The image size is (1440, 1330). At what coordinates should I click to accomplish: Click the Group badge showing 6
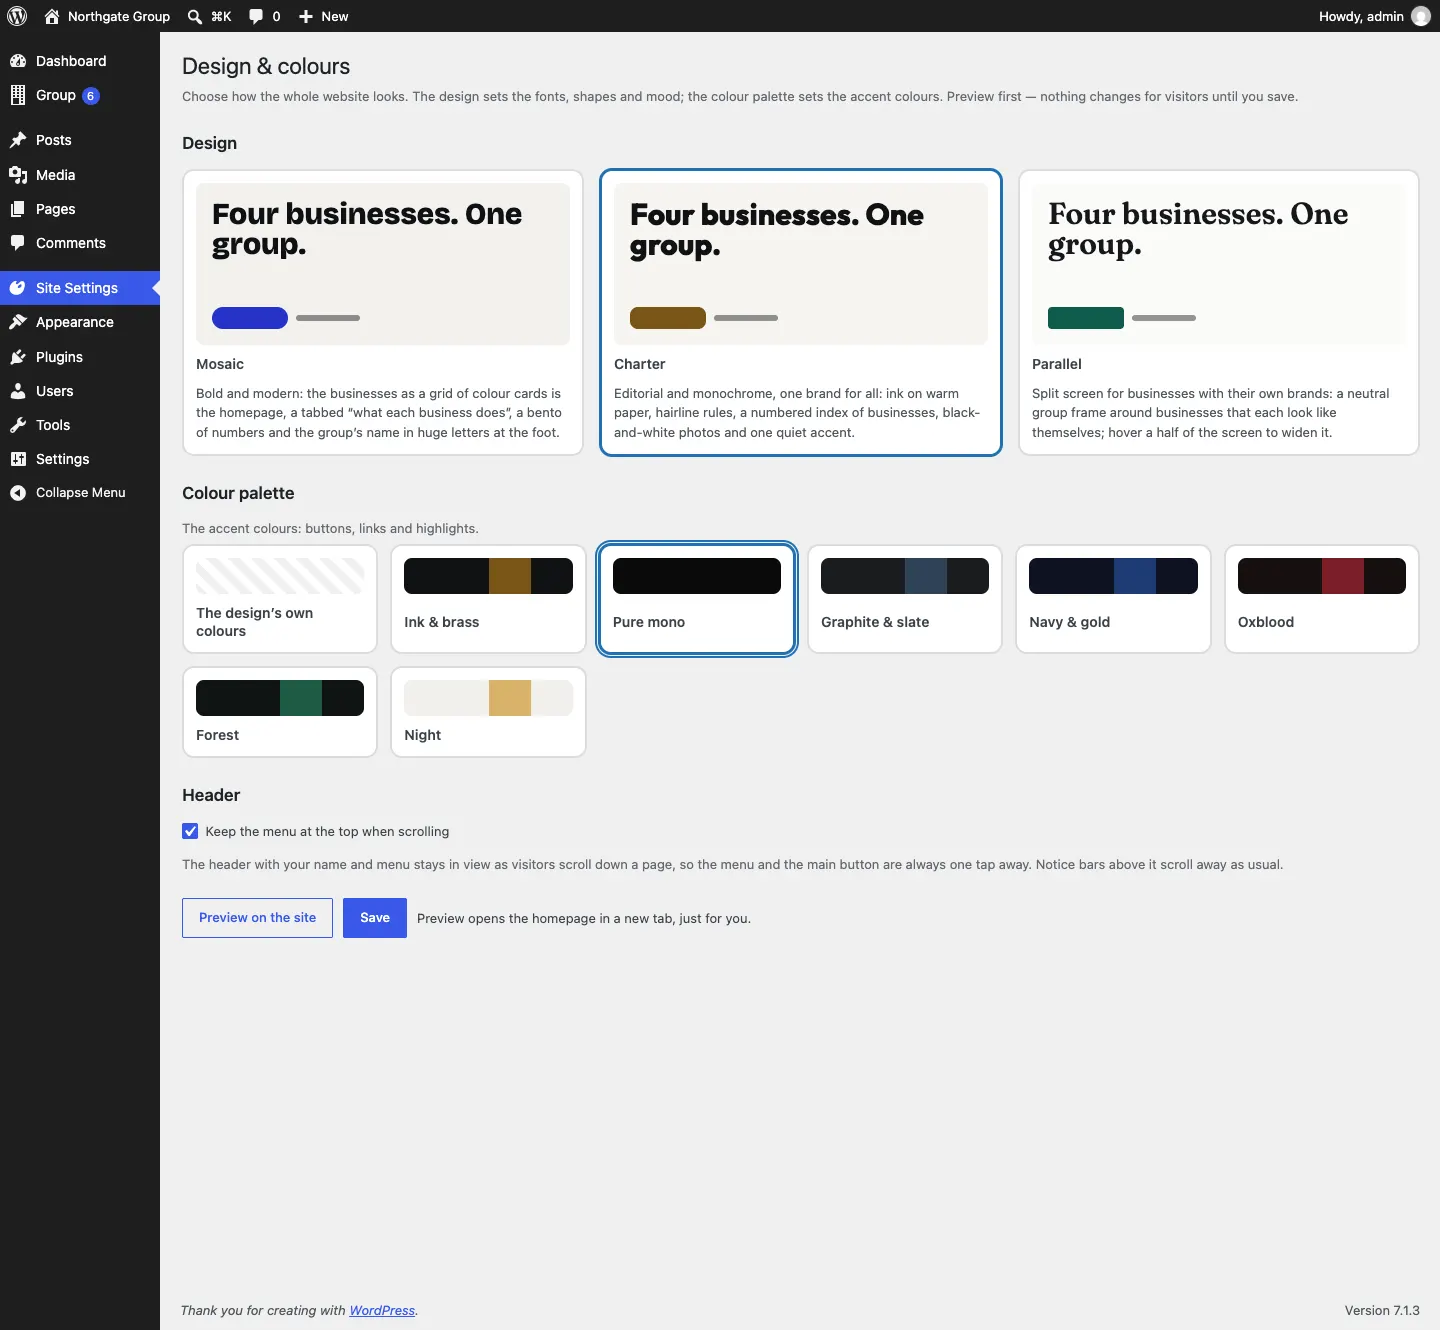[91, 96]
